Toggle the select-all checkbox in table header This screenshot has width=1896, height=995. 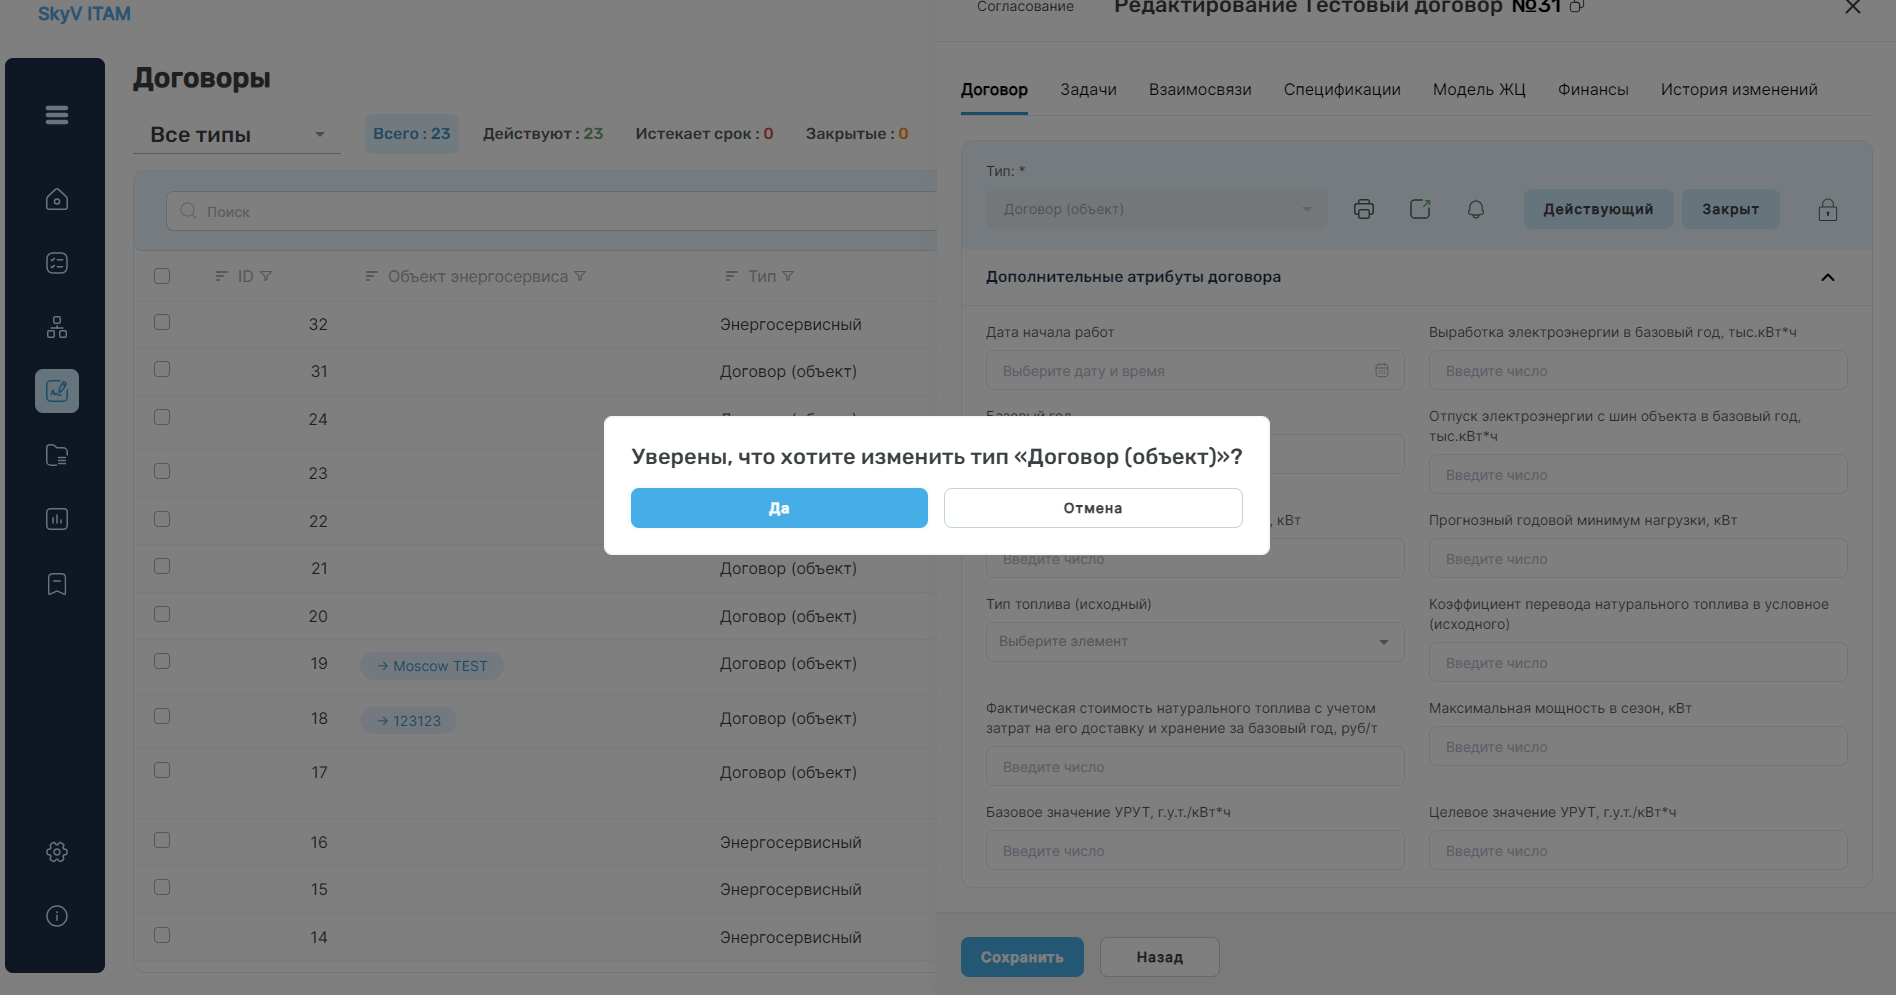click(162, 276)
